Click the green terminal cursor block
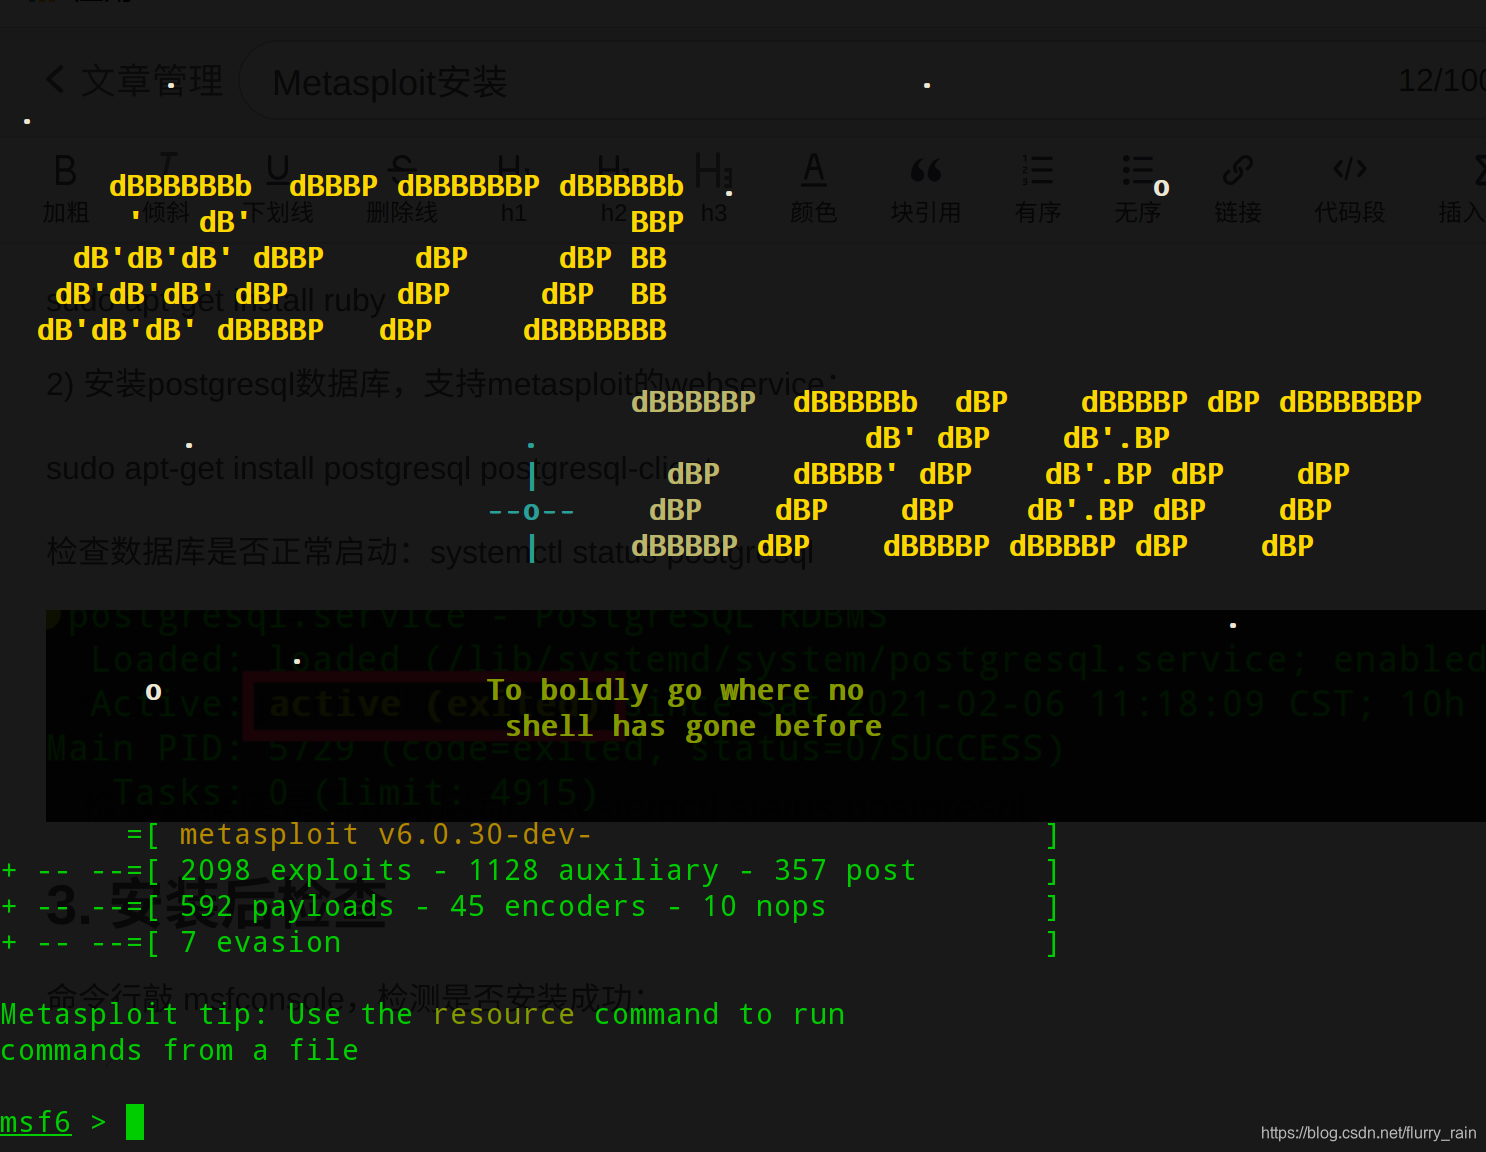 pyautogui.click(x=135, y=1122)
